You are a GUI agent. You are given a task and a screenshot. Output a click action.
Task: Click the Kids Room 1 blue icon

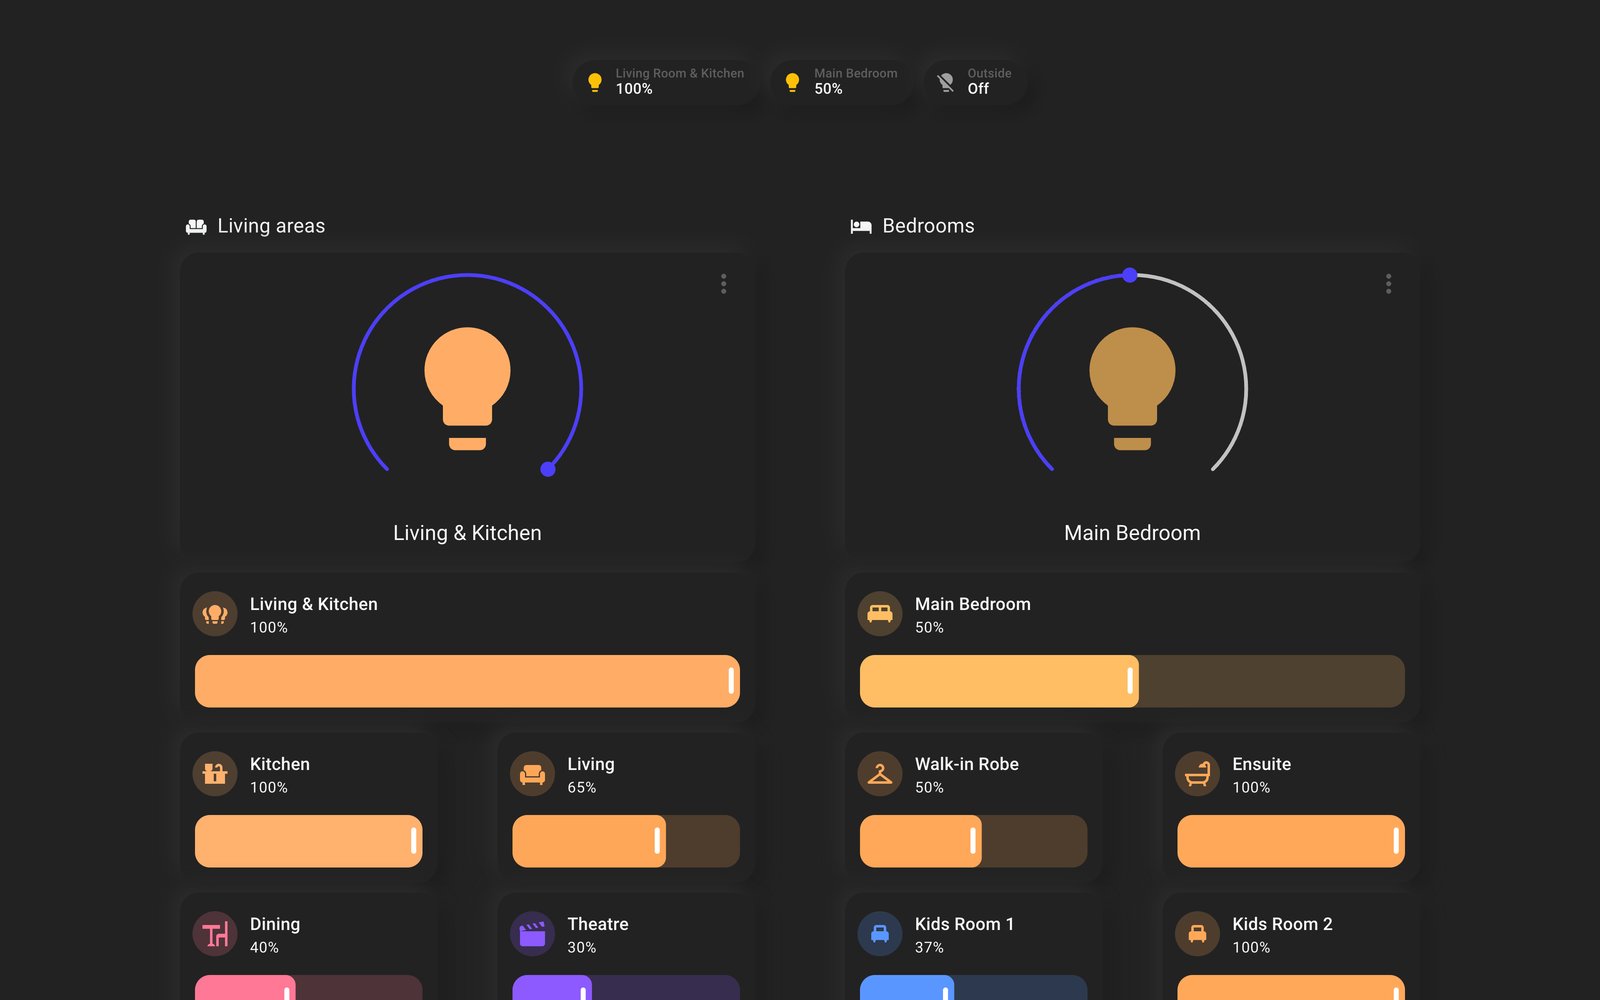click(880, 934)
